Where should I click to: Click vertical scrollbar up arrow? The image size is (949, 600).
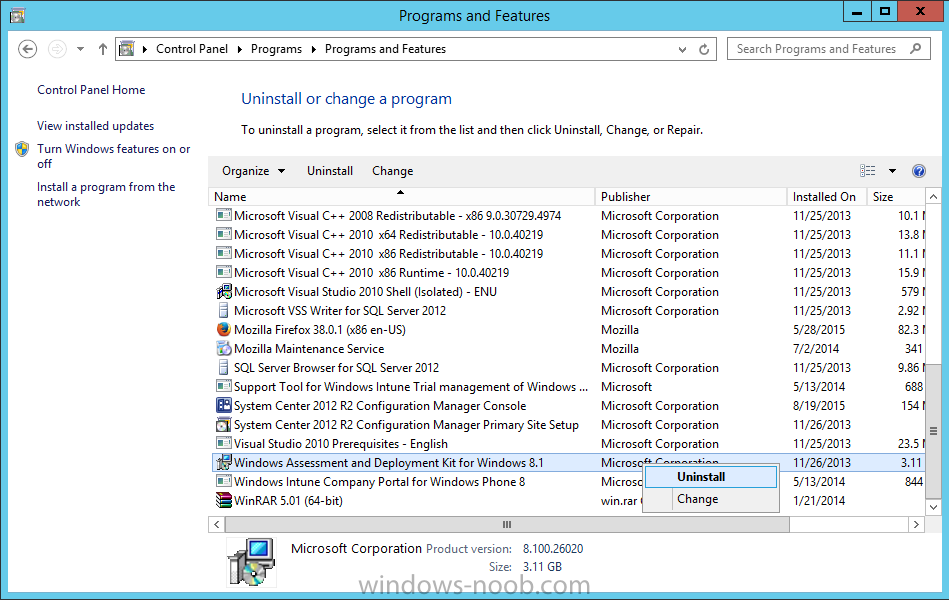tap(933, 197)
